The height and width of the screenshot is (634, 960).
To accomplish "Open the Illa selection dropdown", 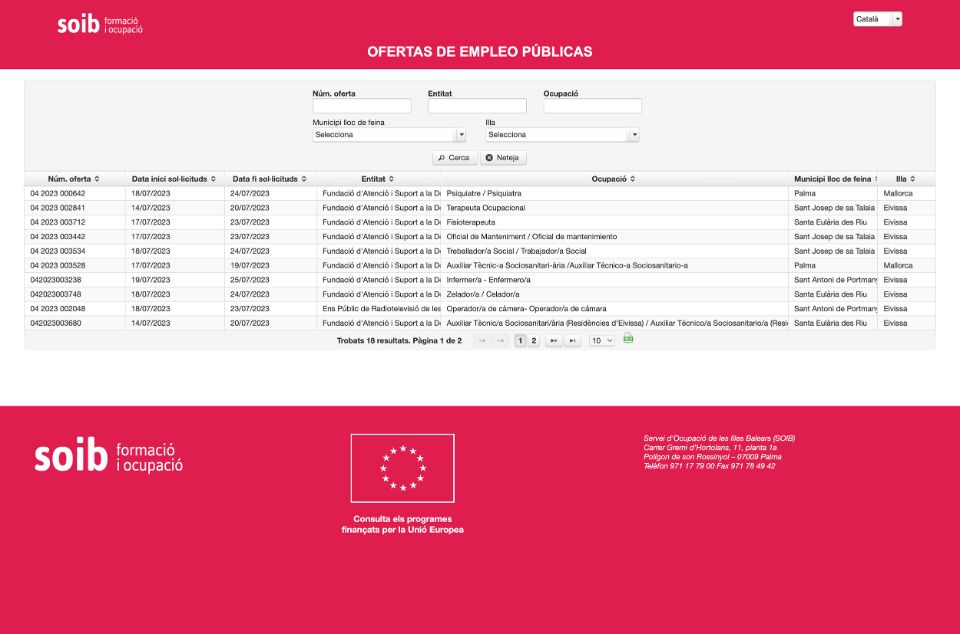I will click(x=562, y=135).
